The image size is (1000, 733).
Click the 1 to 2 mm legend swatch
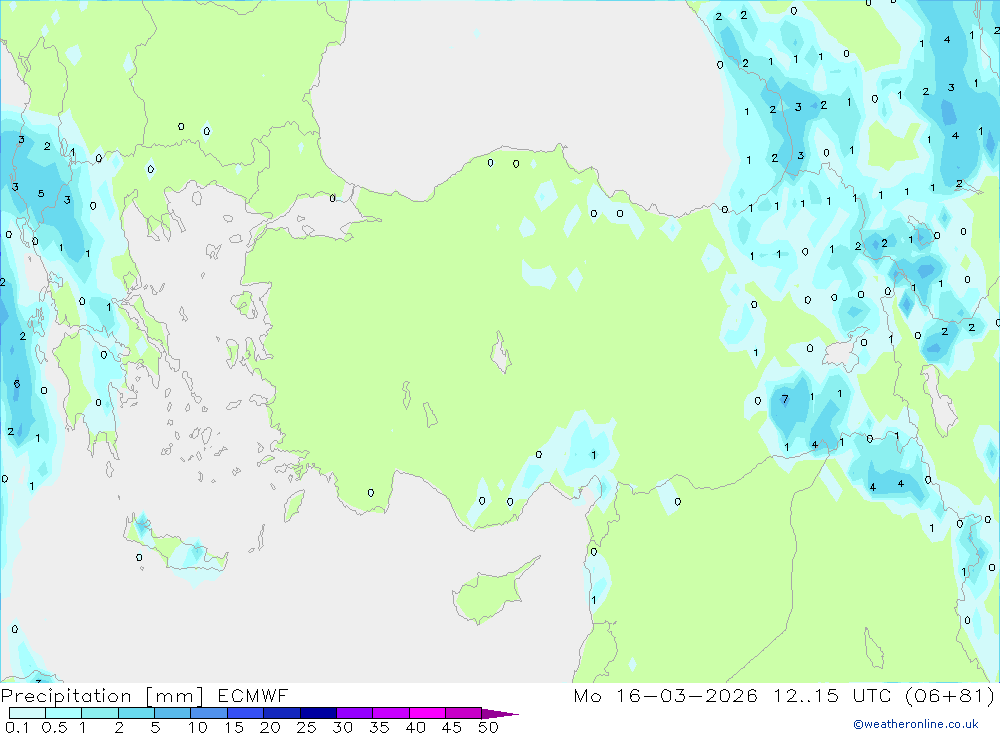[99, 713]
